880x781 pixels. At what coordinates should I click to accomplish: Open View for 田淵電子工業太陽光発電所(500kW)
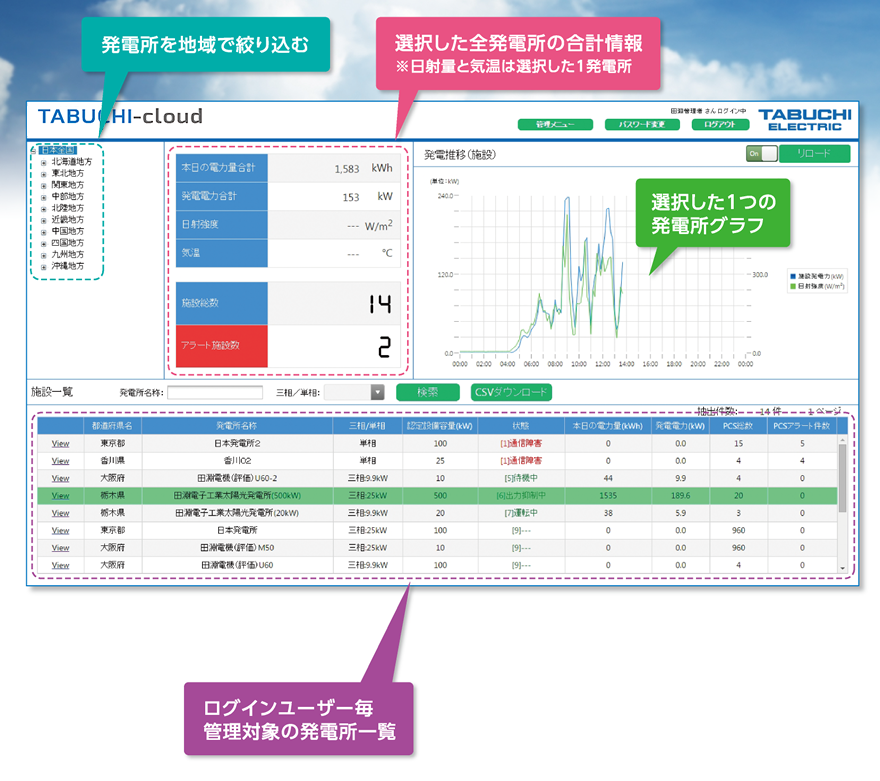click(x=60, y=494)
